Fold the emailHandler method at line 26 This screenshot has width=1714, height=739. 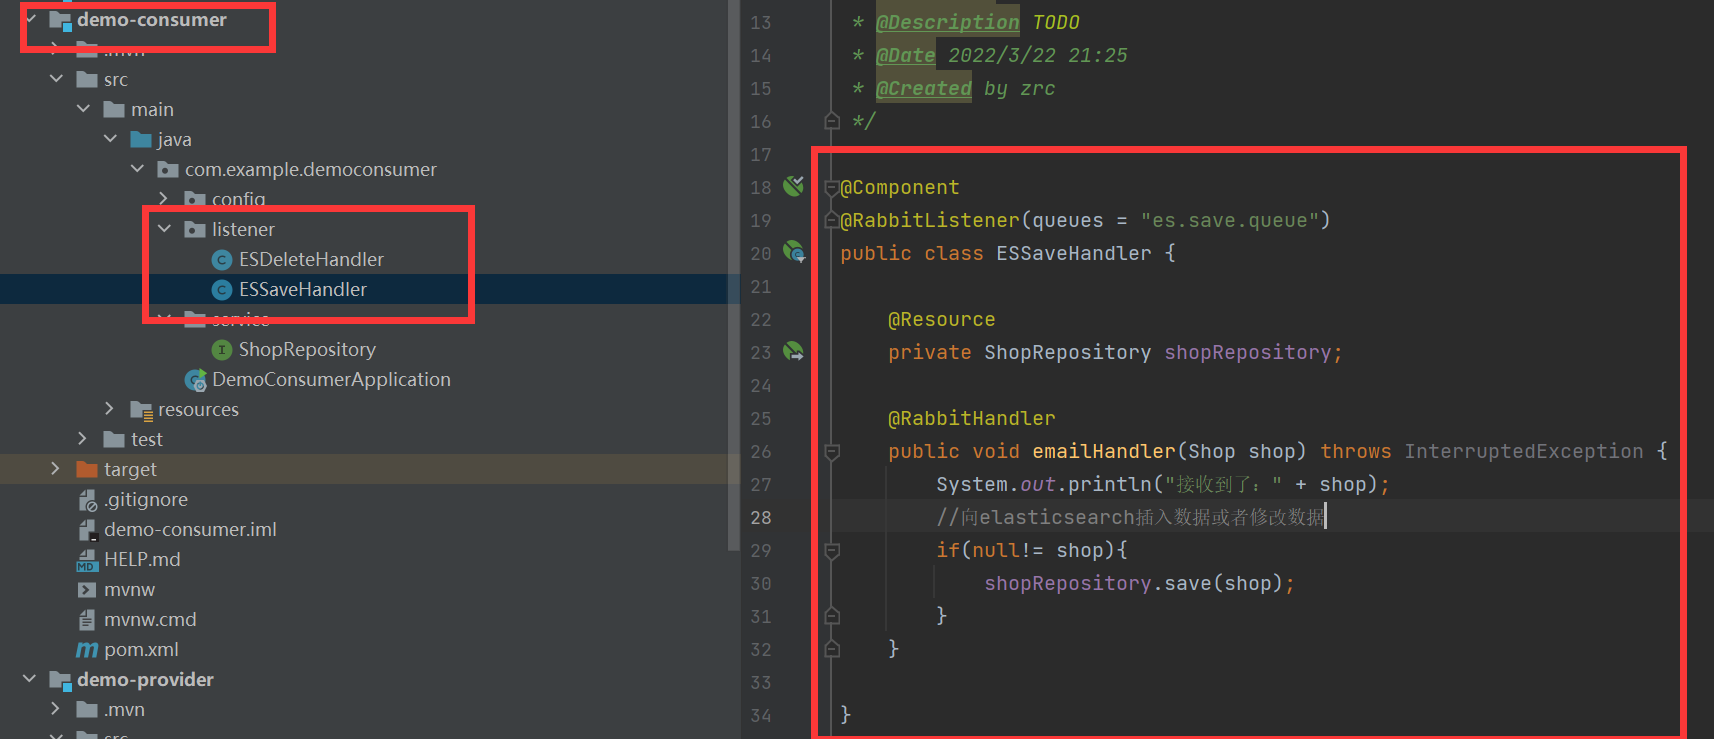point(832,452)
